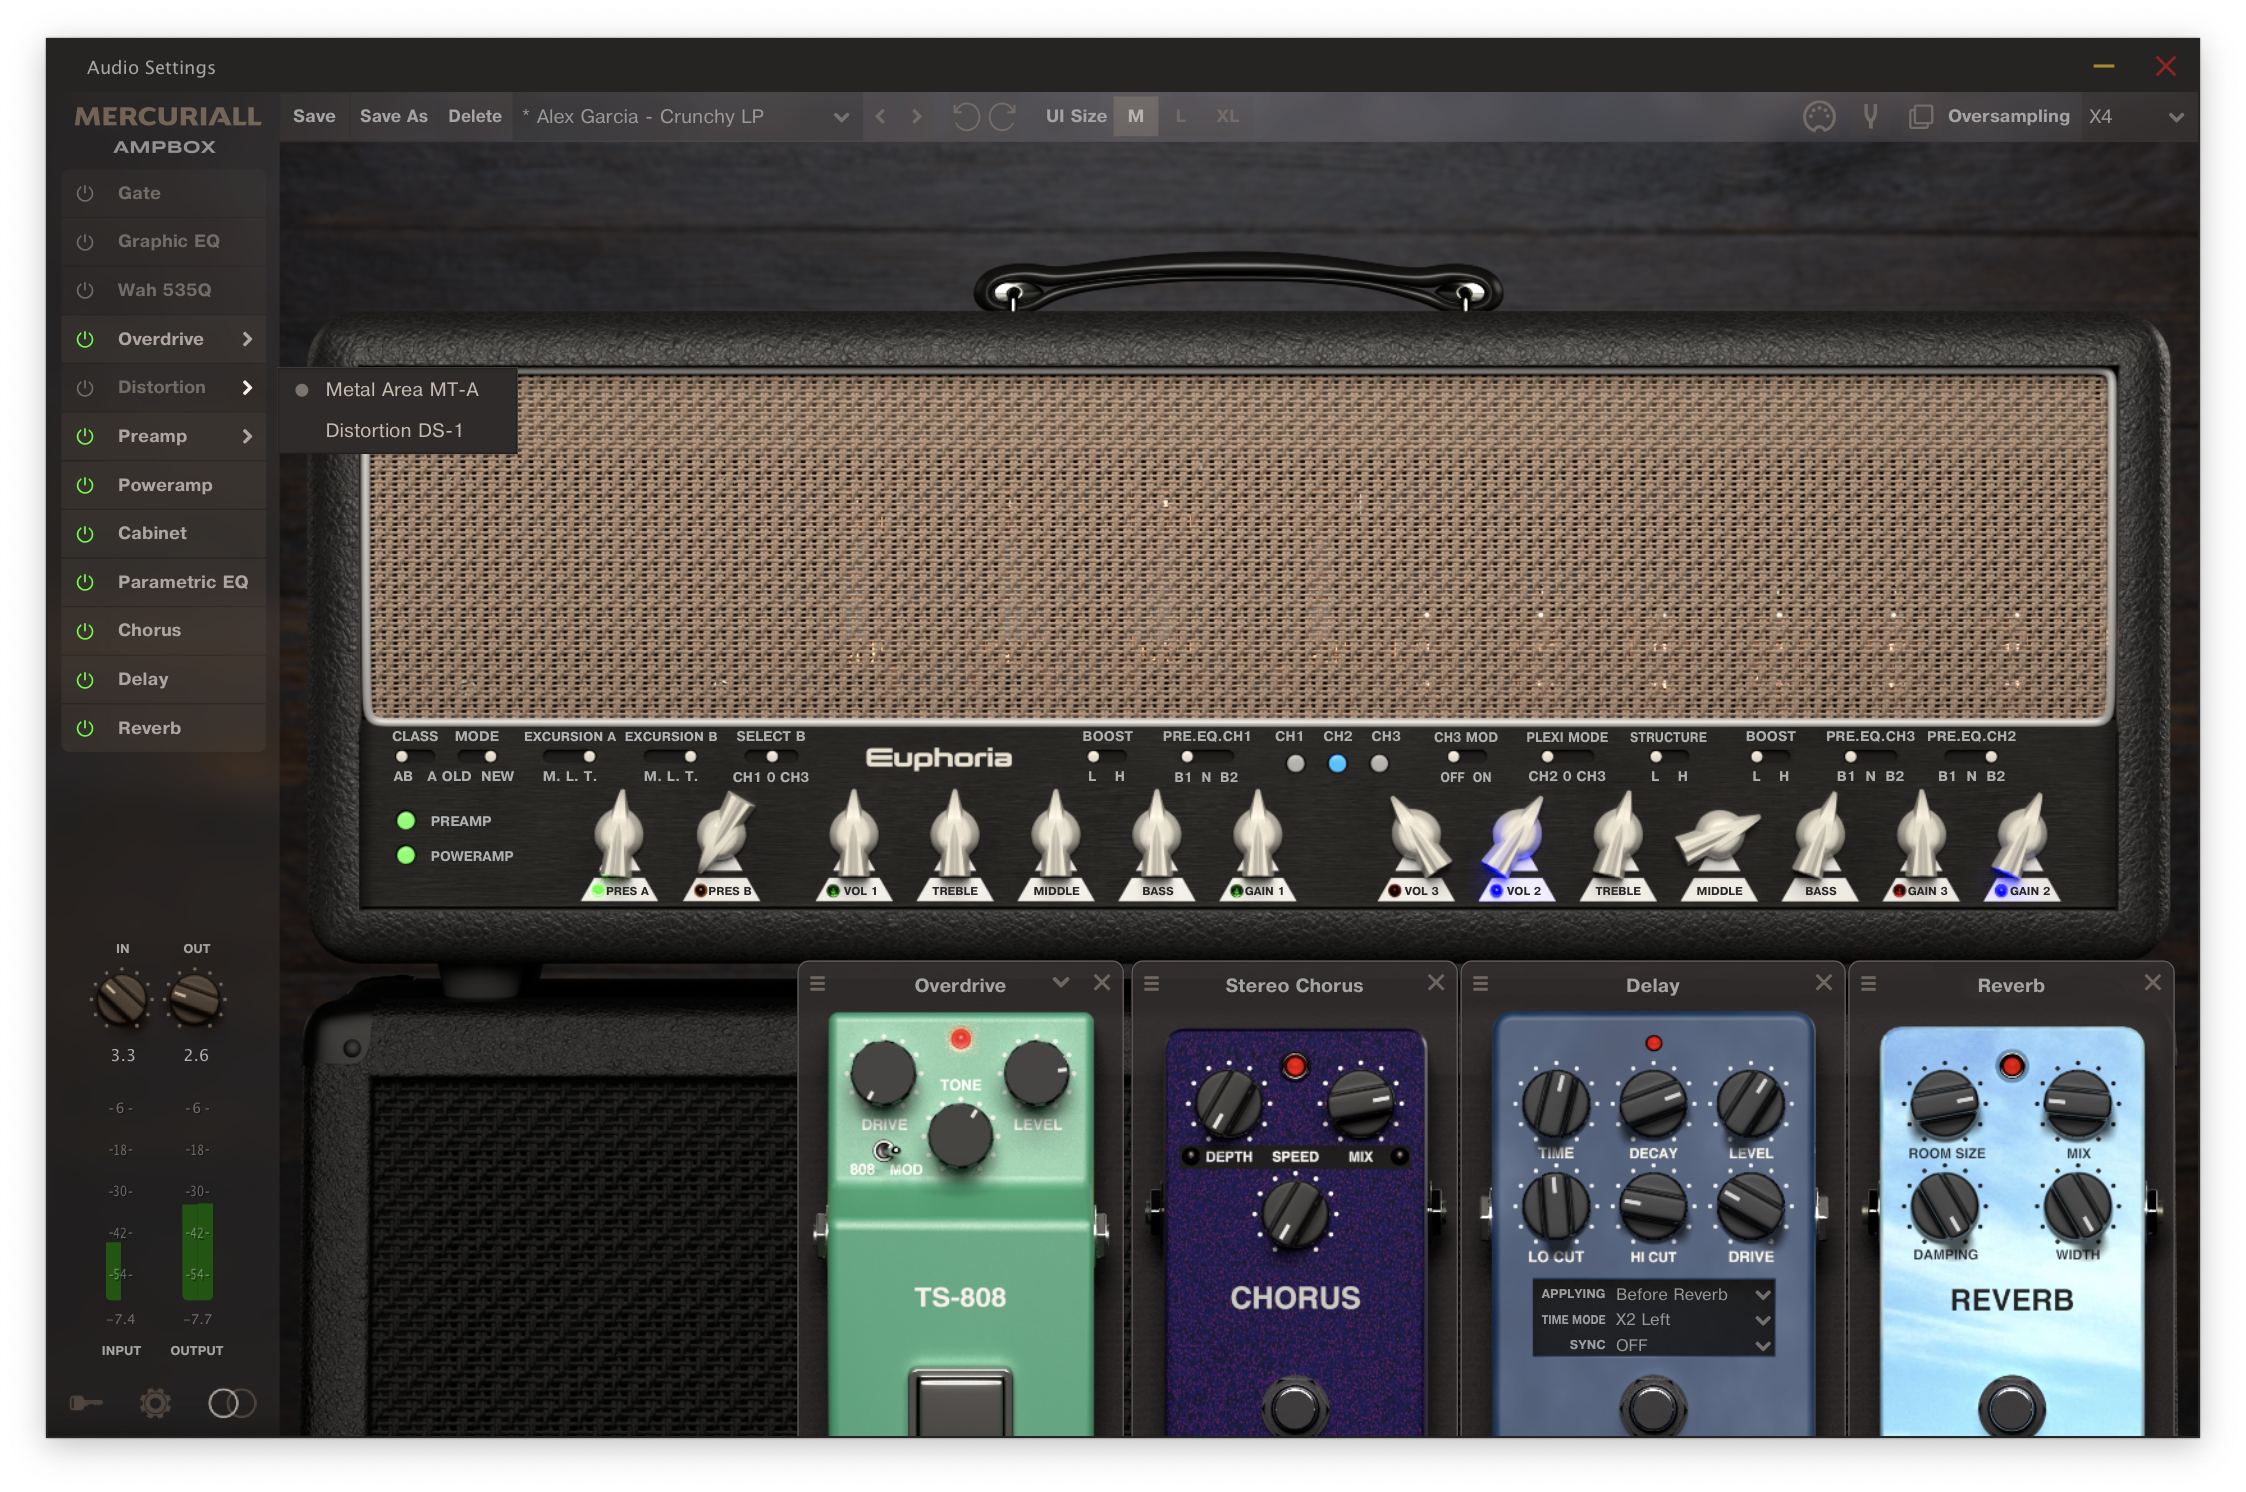Screen dimensions: 2246x1492
Task: Close the Reverb pedal panel
Action: coord(2152,983)
